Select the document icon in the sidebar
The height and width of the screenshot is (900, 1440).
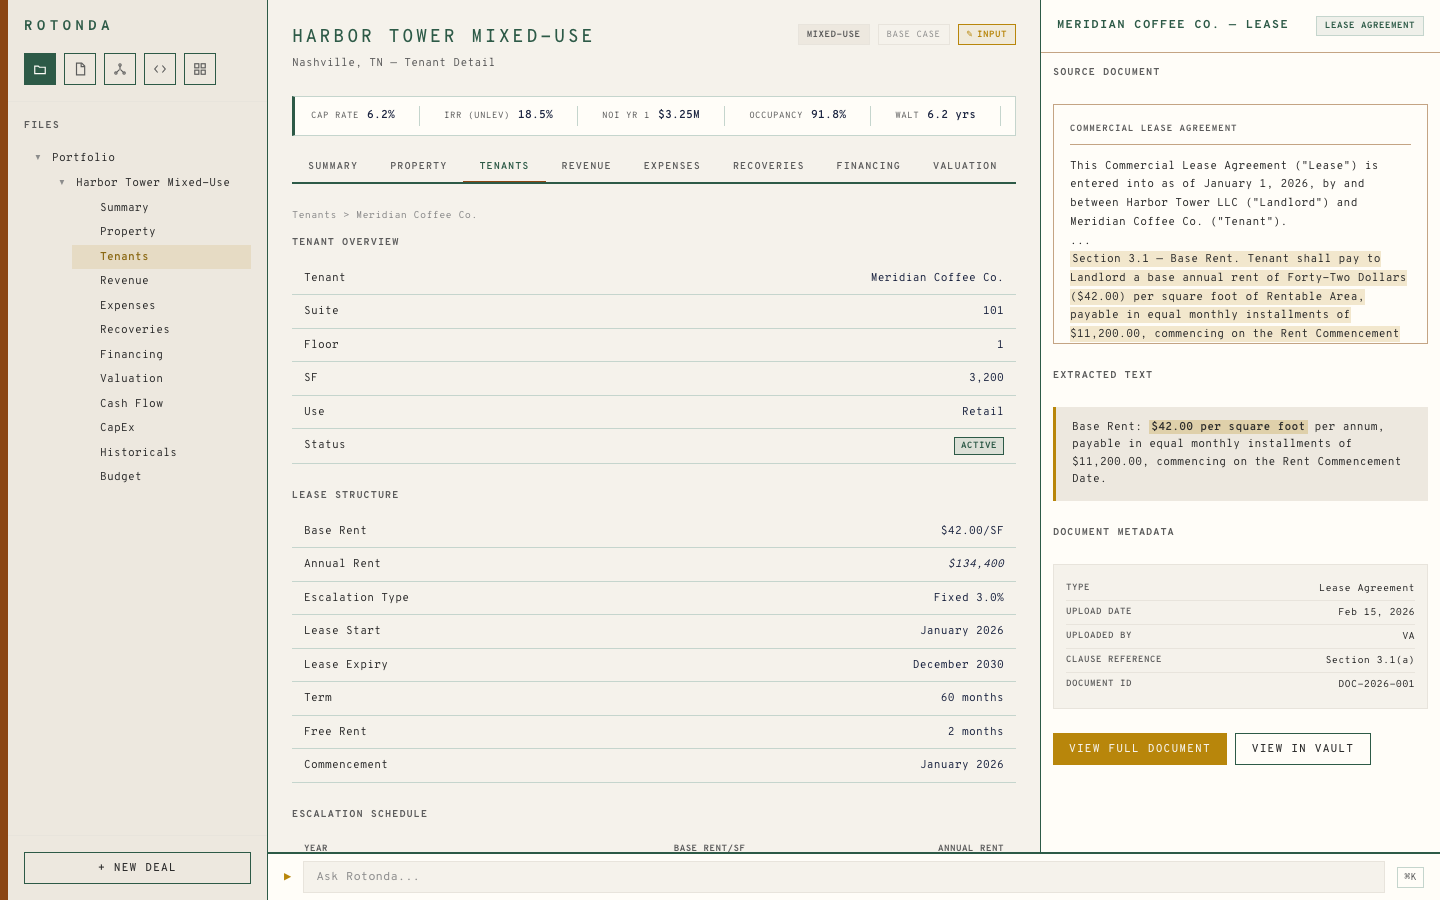(79, 68)
